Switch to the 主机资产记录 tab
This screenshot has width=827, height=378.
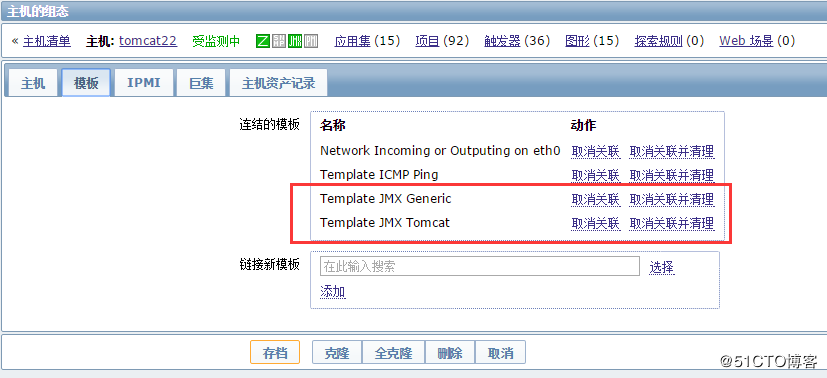[x=278, y=83]
